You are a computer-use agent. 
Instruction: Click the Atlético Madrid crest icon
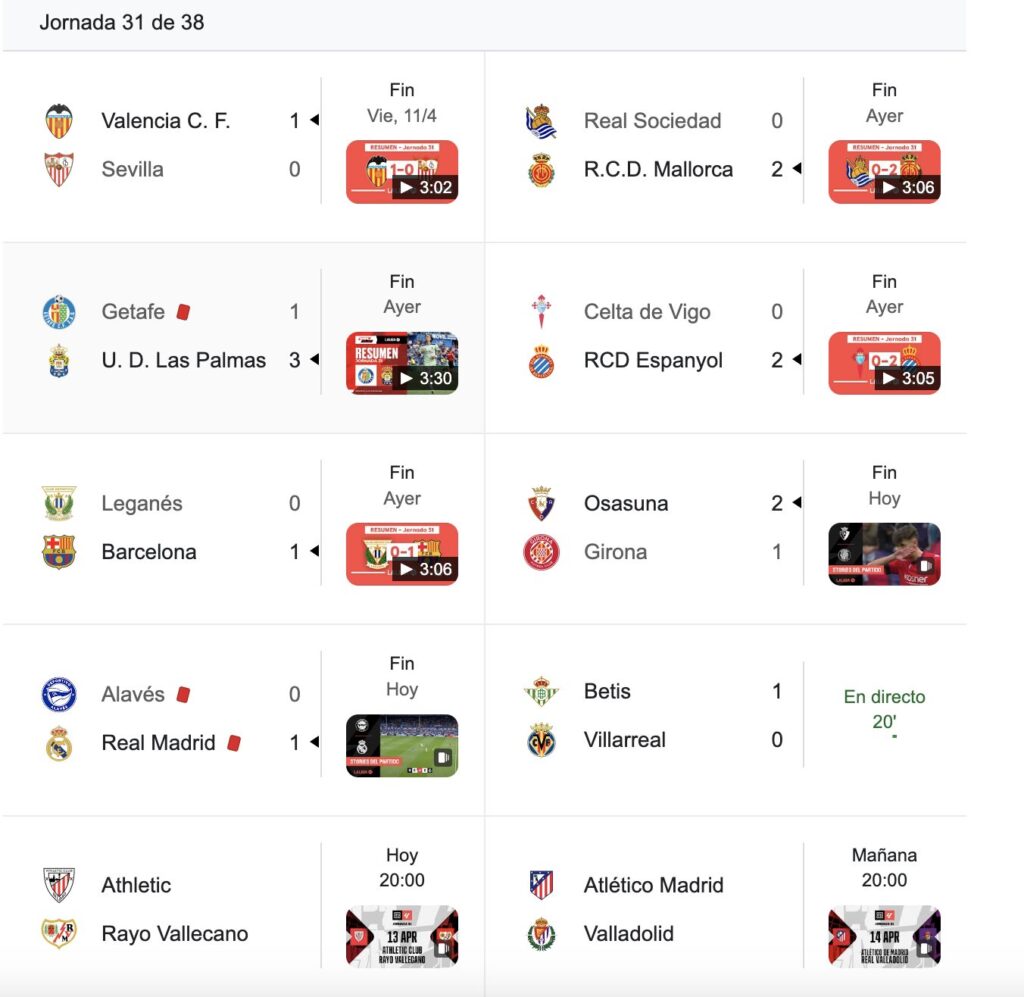pyautogui.click(x=541, y=885)
